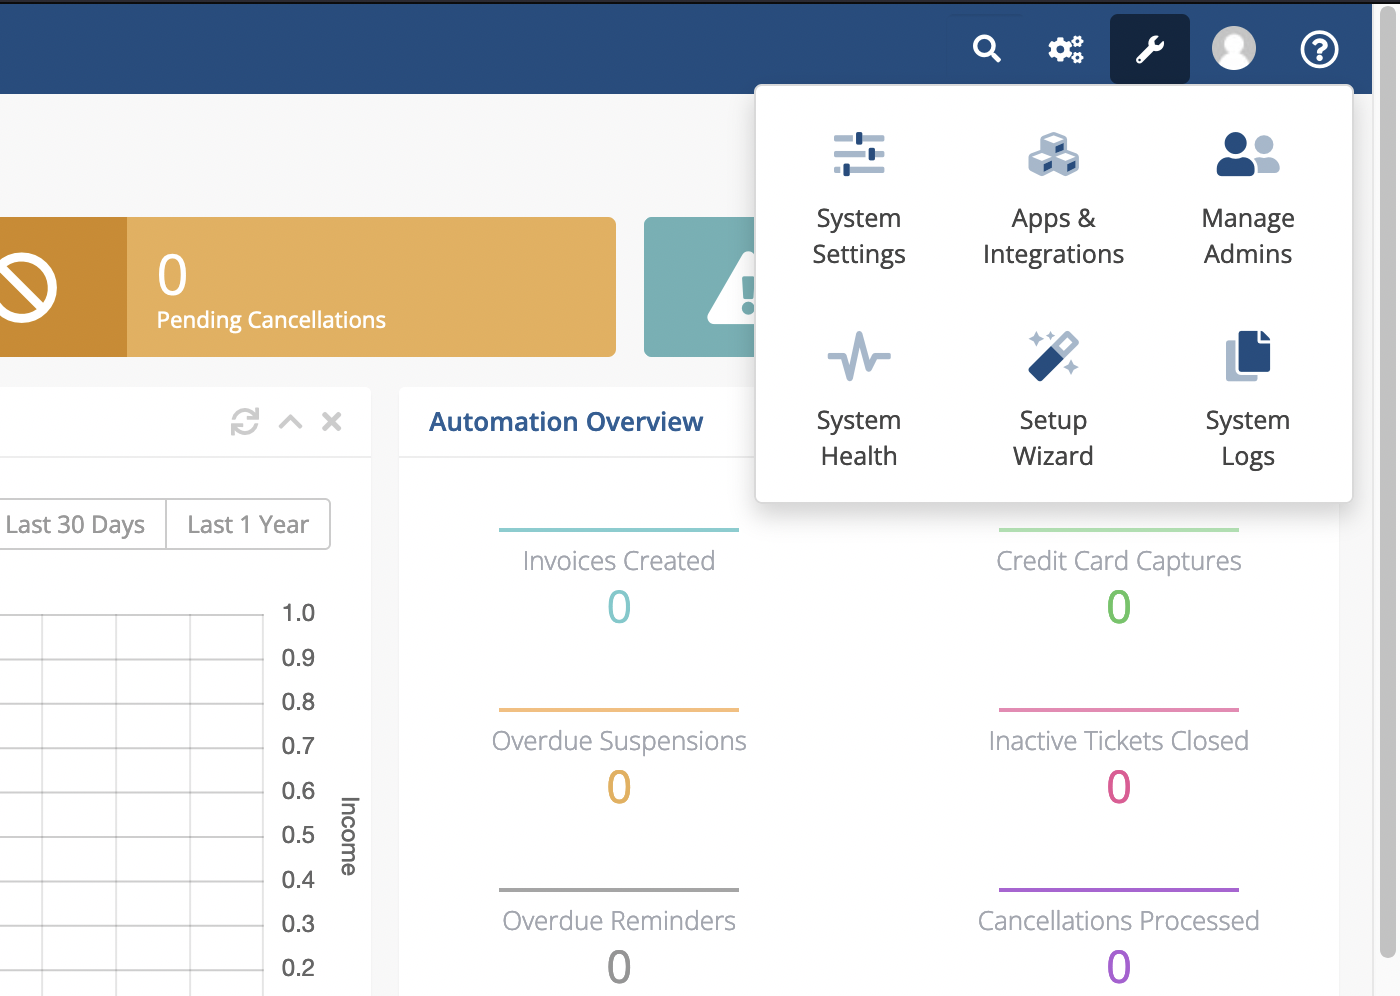The width and height of the screenshot is (1400, 996).
Task: Click the help question mark icon
Action: (1319, 49)
